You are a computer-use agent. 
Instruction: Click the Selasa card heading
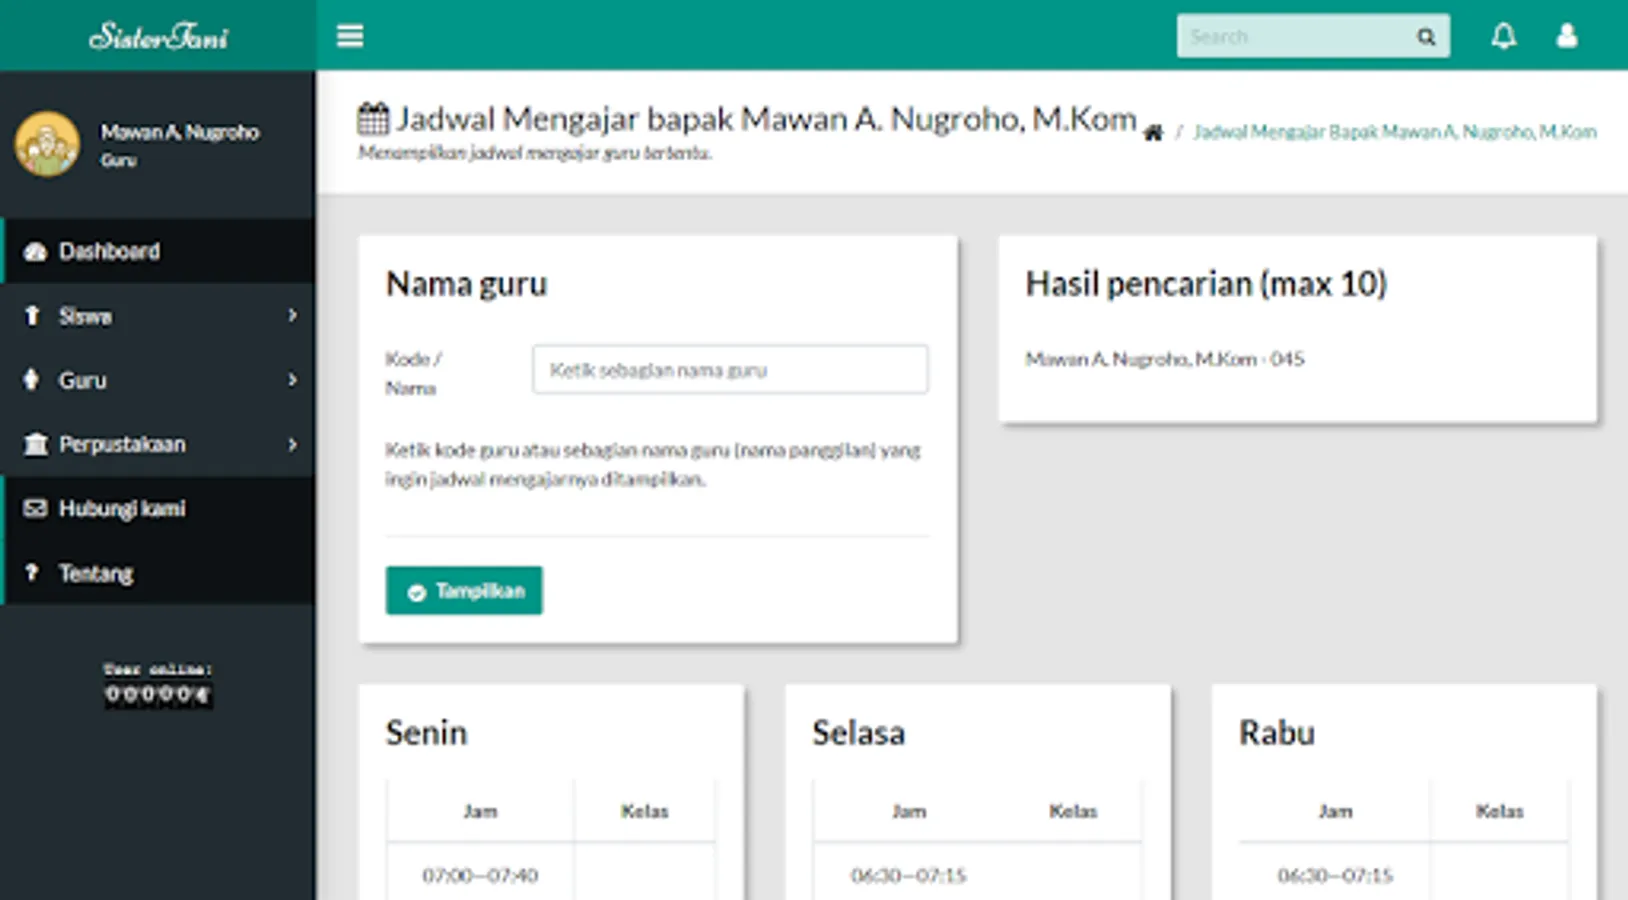coord(858,733)
